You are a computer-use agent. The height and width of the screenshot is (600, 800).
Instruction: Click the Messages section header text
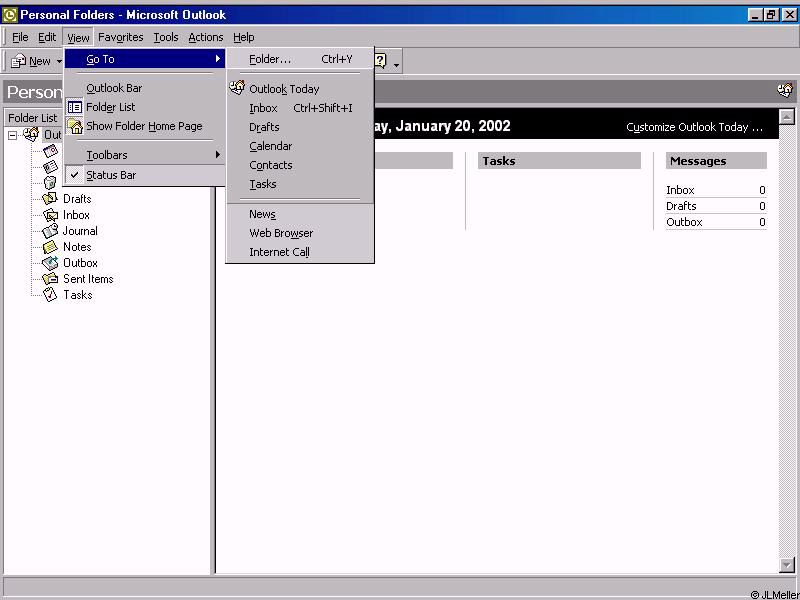pyautogui.click(x=698, y=161)
